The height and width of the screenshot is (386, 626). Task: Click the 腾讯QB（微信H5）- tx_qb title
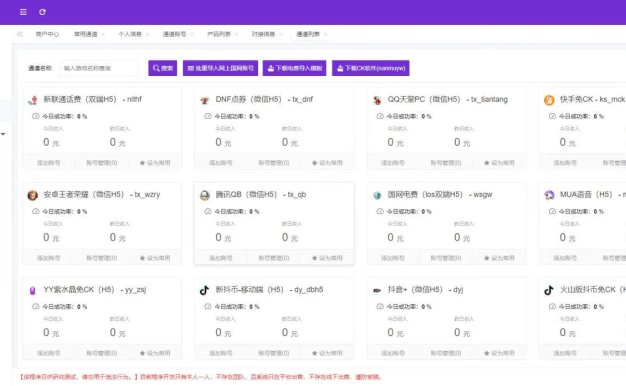pyautogui.click(x=261, y=194)
